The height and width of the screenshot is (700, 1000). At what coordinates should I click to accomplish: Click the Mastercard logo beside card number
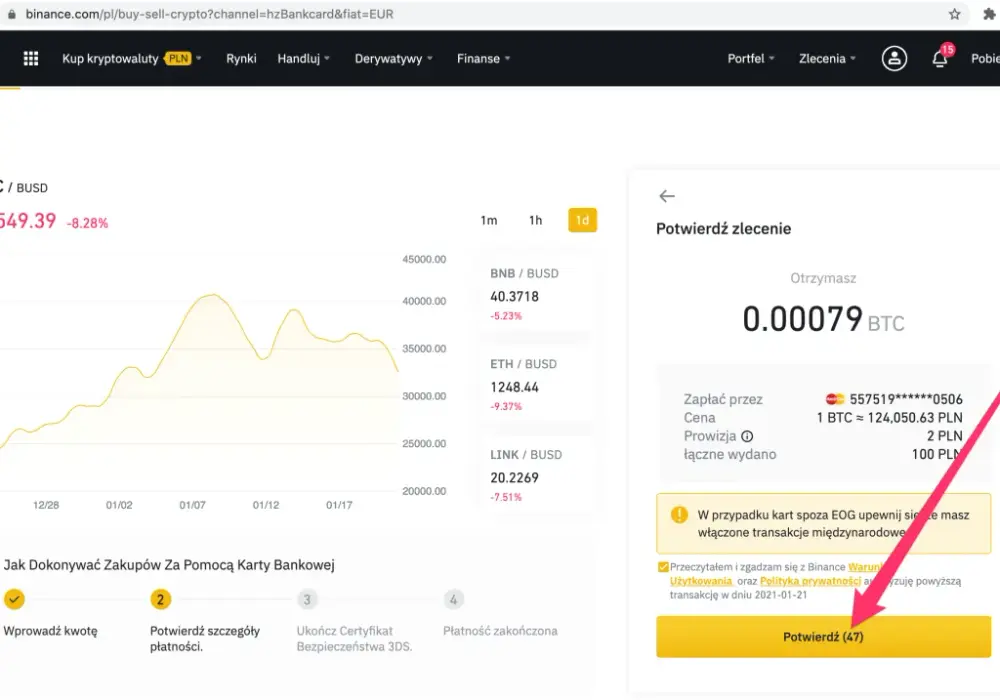[x=834, y=399]
